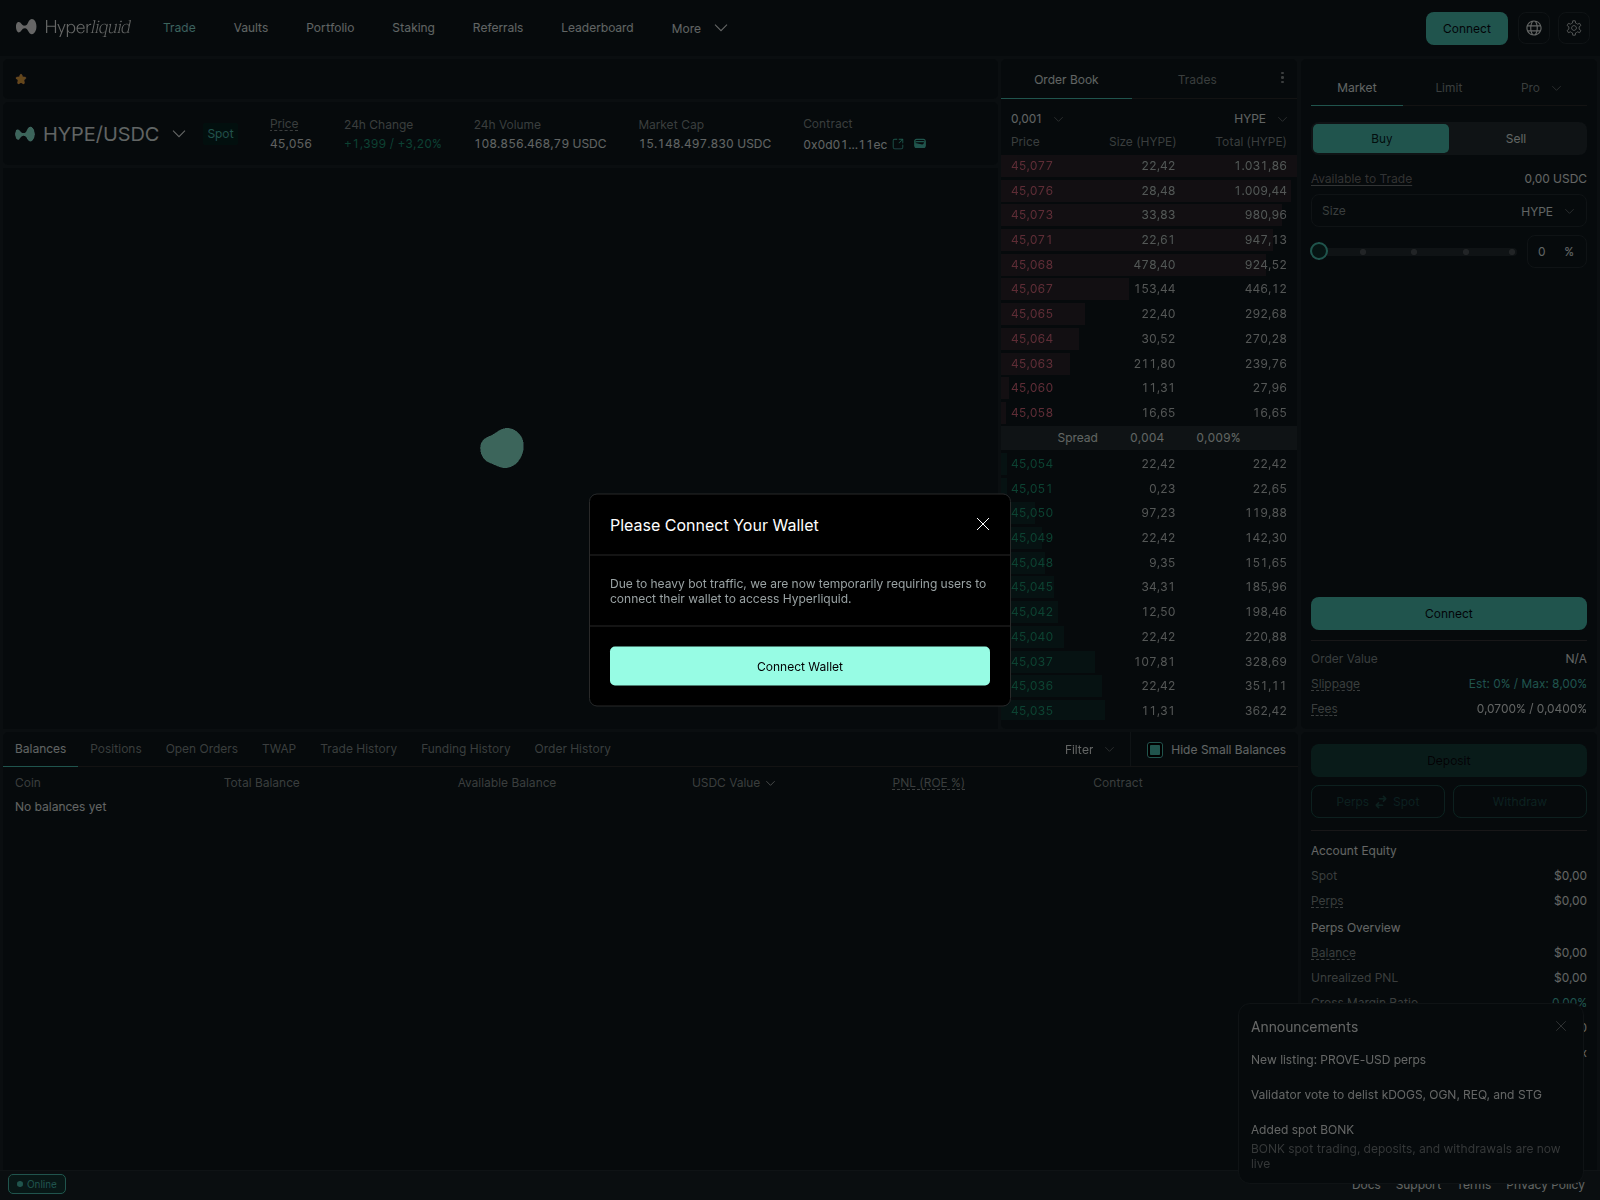Image resolution: width=1600 pixels, height=1200 pixels.
Task: Open the Vaults nav item
Action: click(x=251, y=28)
